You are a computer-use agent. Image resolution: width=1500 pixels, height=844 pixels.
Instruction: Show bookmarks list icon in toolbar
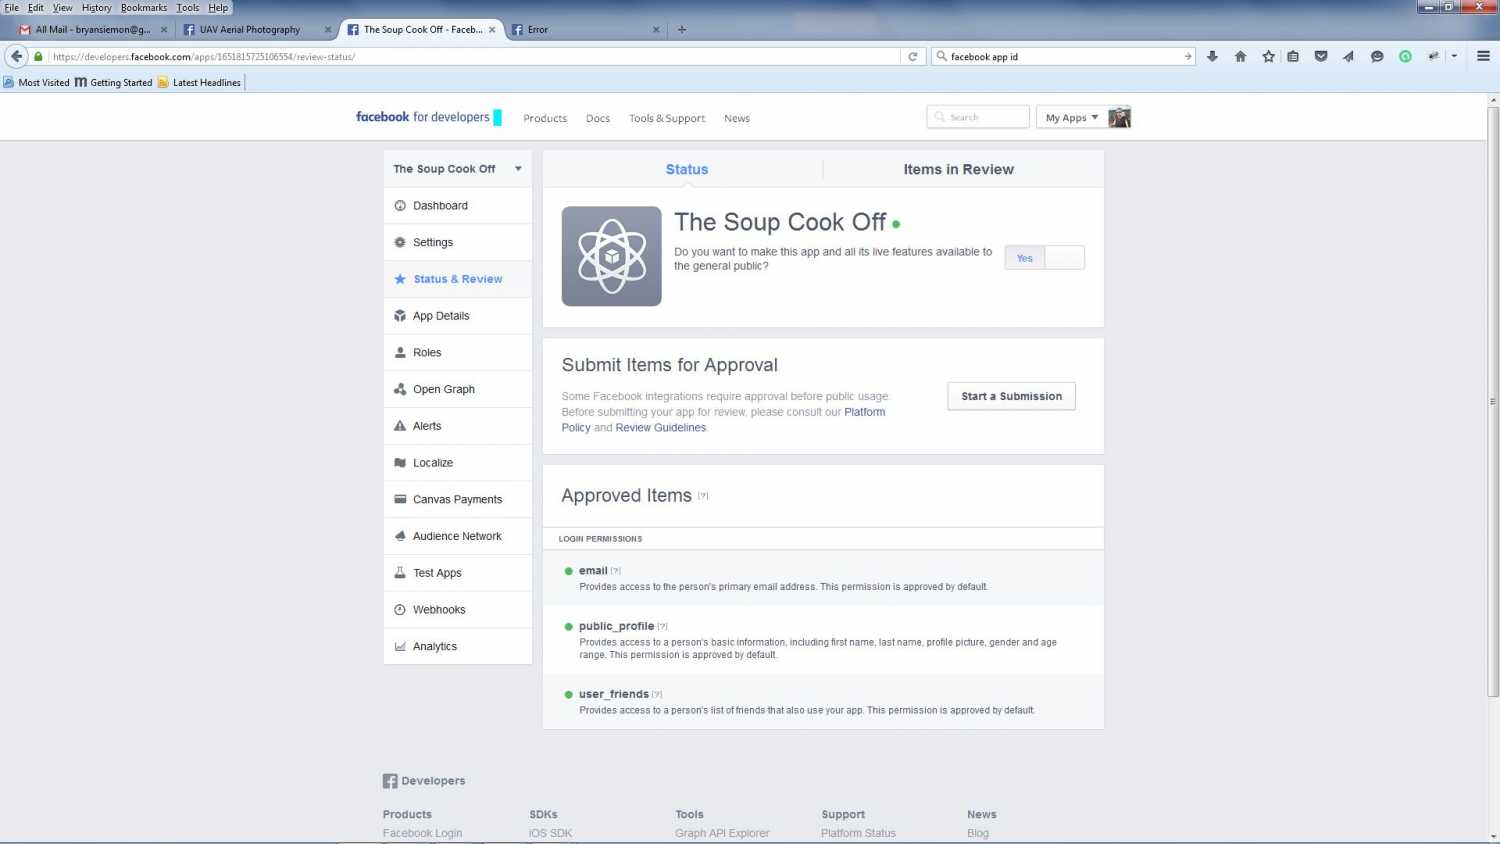1293,57
